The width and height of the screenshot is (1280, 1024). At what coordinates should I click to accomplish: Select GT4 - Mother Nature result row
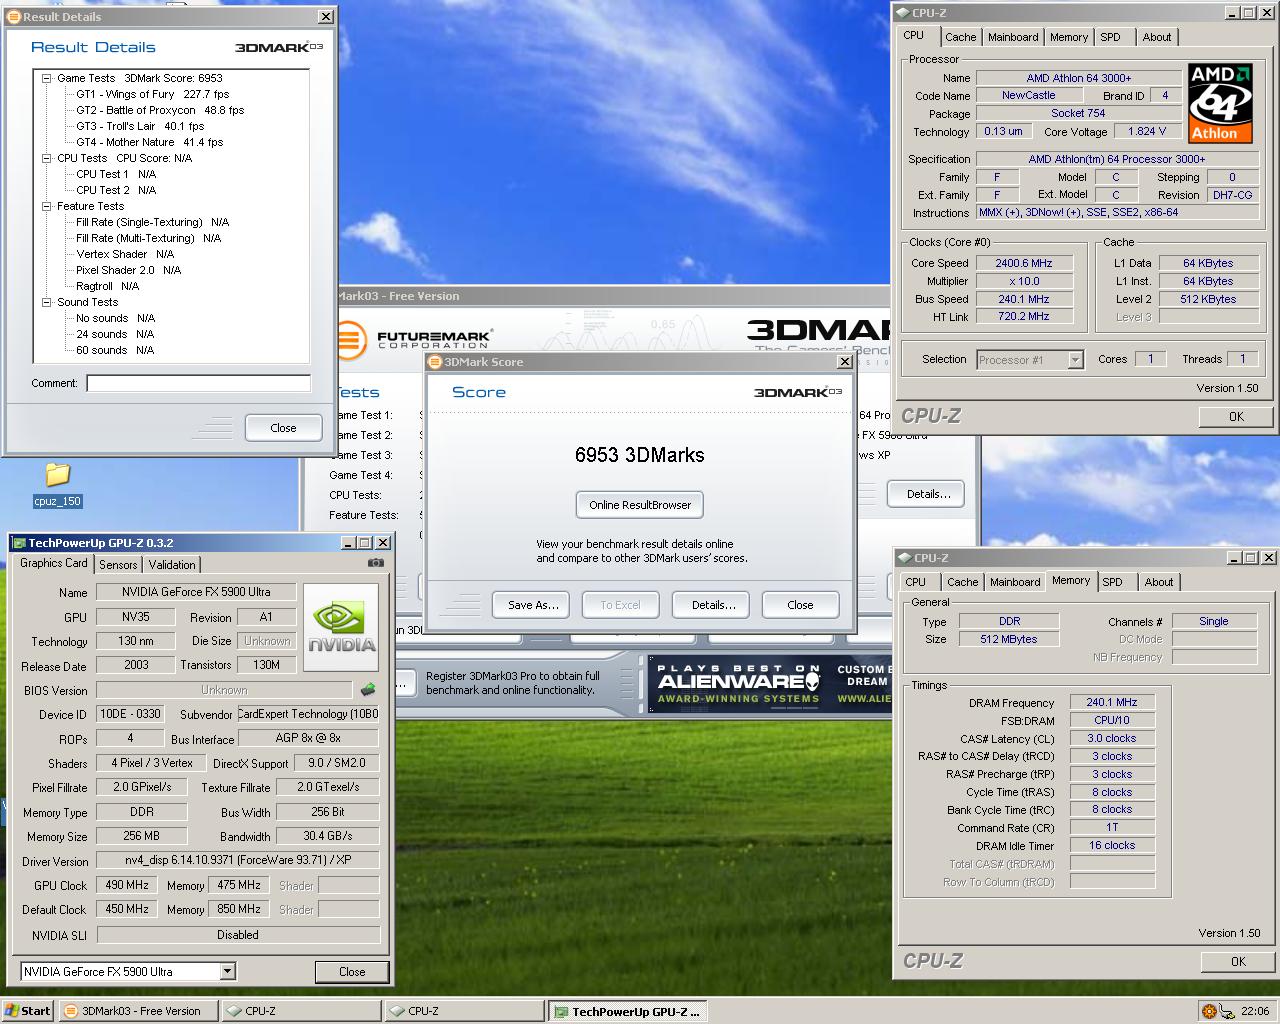coord(150,142)
